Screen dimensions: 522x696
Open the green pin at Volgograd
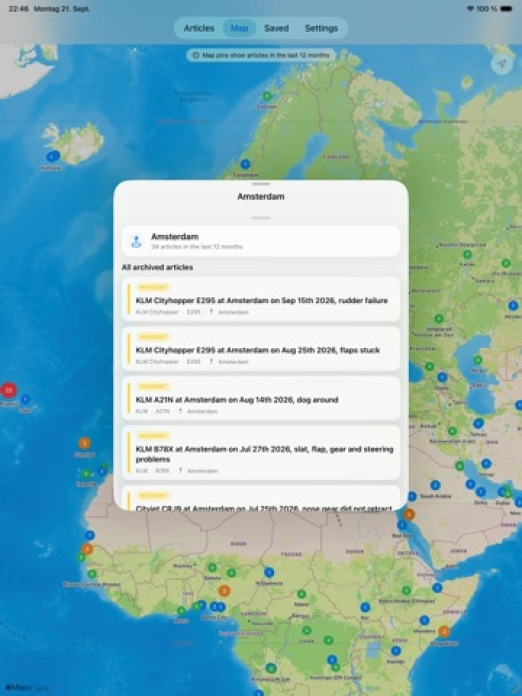pos(439,318)
